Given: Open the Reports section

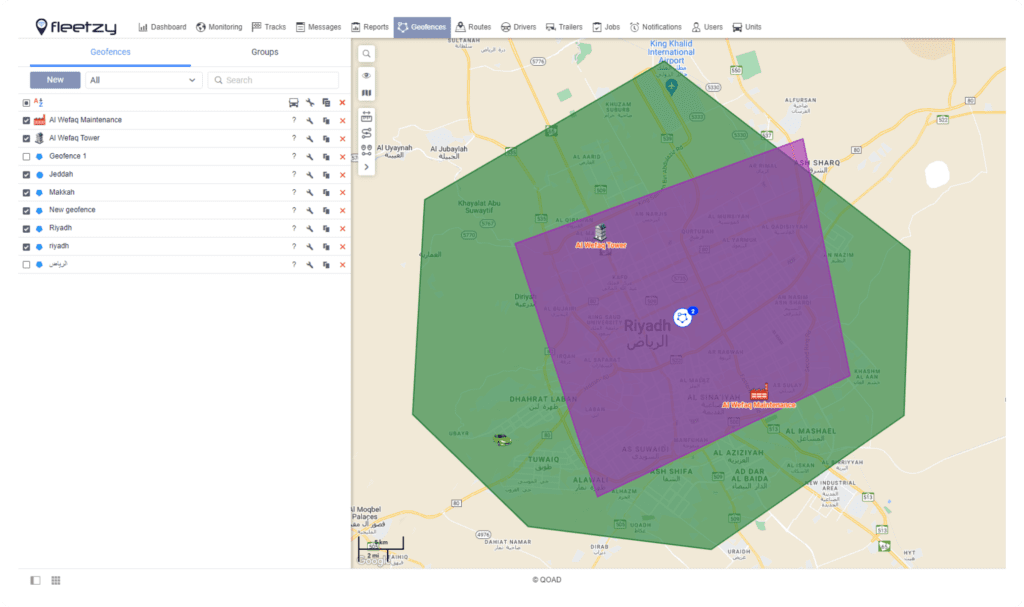Looking at the screenshot, I should (x=369, y=27).
